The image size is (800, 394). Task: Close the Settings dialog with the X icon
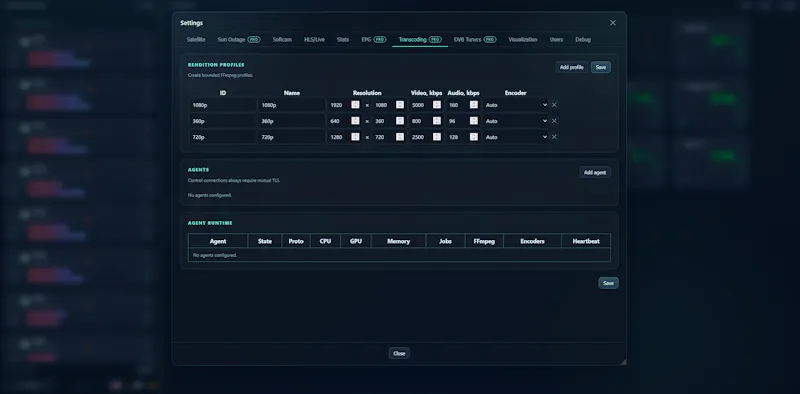click(x=613, y=23)
